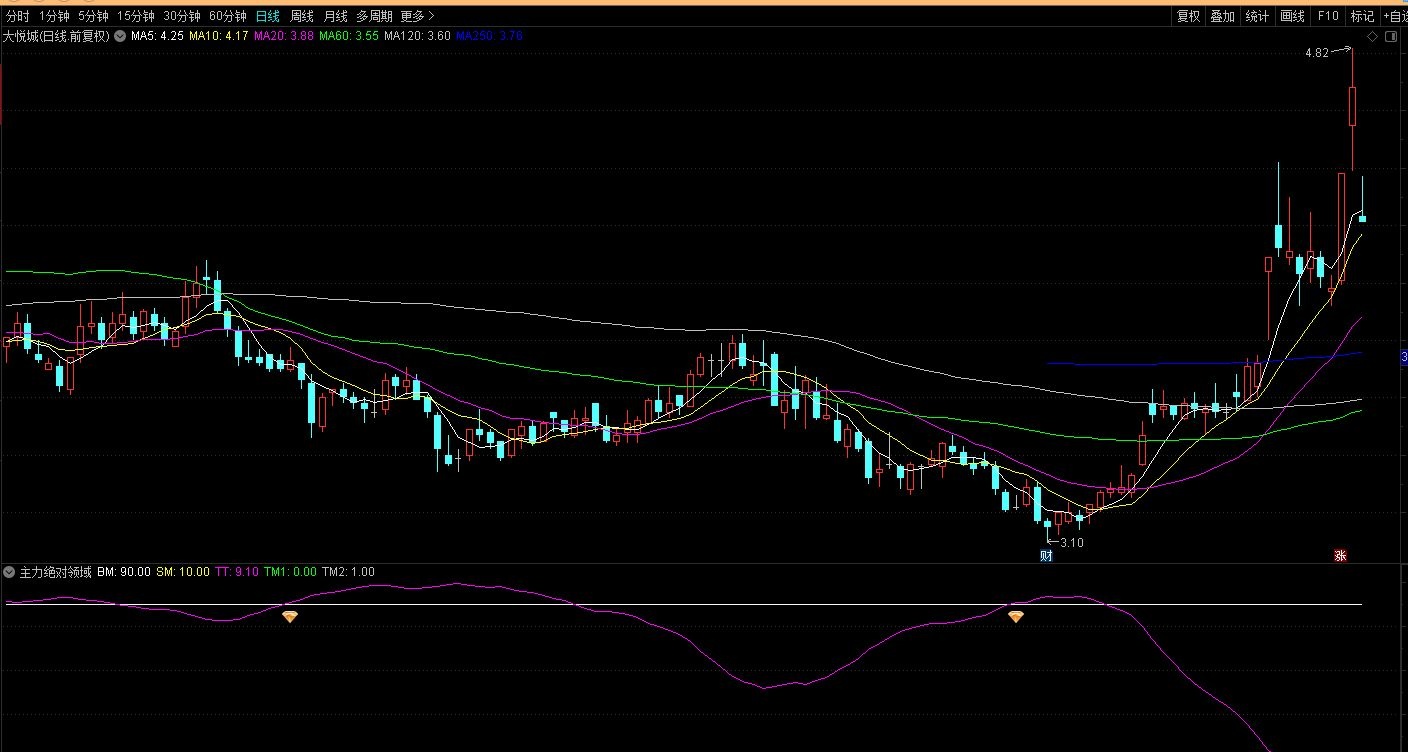The image size is (1408, 752).
Task: Add stock via +自选 button
Action: 1394,16
